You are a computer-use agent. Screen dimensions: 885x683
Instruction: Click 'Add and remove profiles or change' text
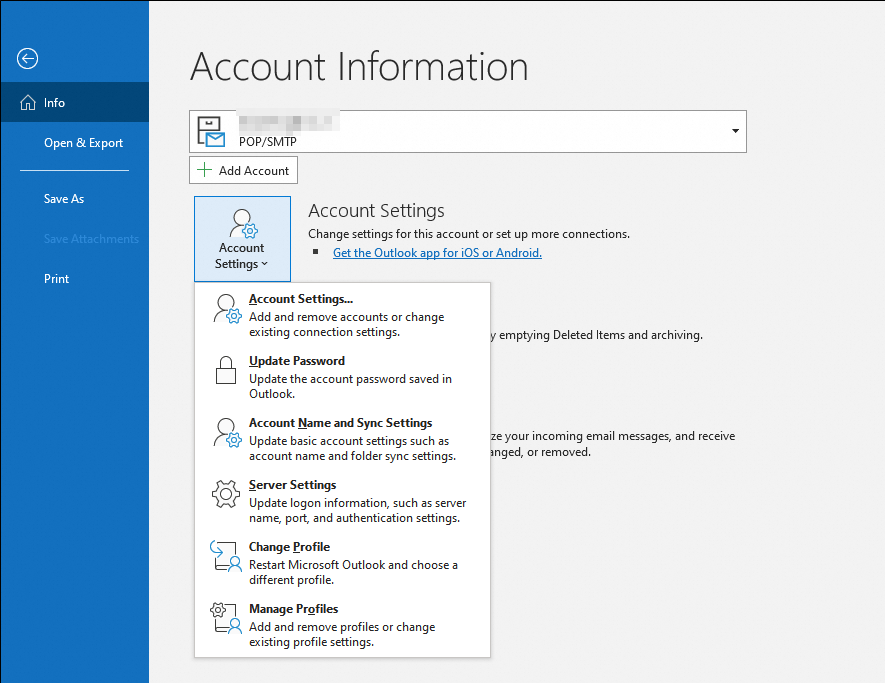(x=342, y=627)
